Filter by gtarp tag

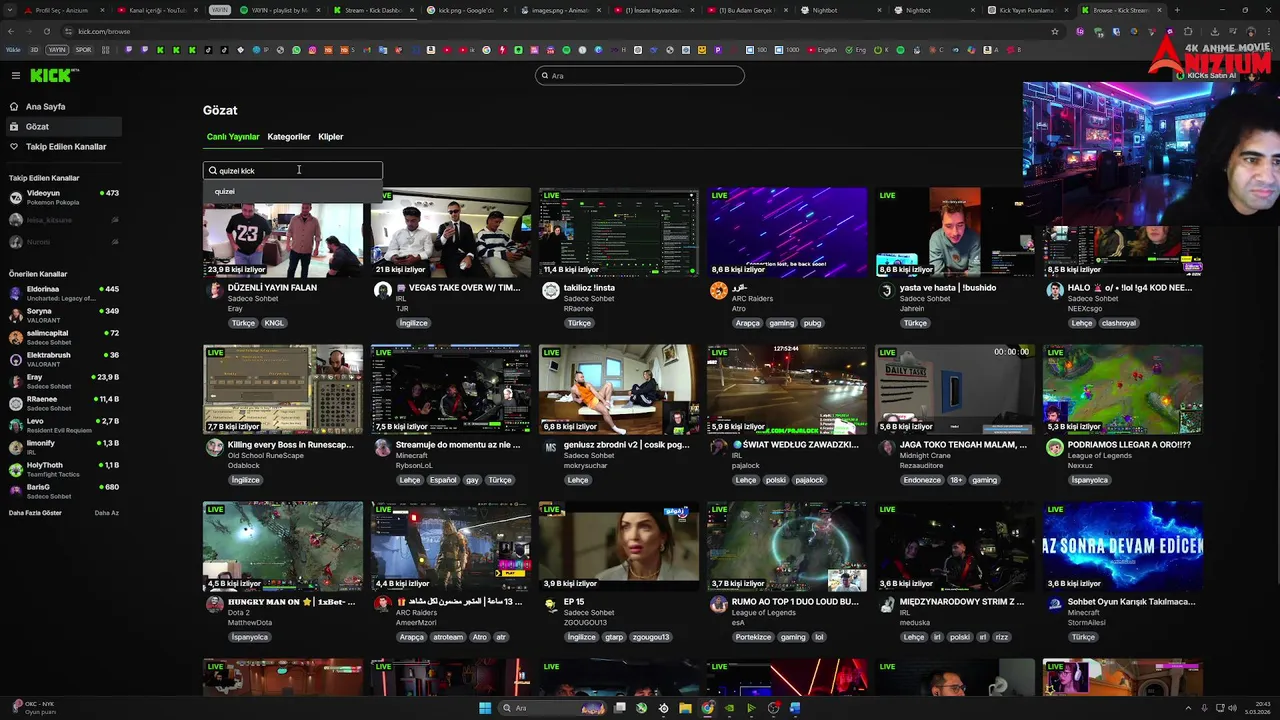(x=614, y=637)
